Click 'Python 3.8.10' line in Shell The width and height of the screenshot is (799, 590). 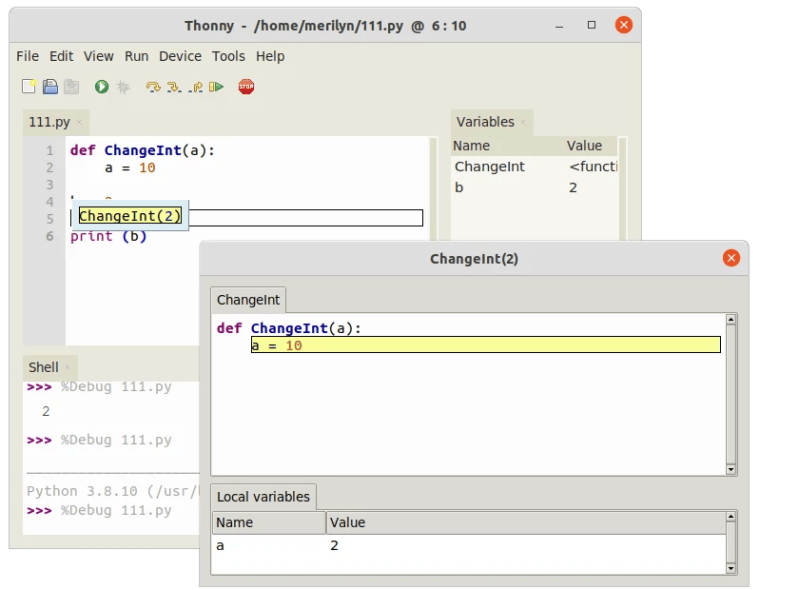coord(112,491)
